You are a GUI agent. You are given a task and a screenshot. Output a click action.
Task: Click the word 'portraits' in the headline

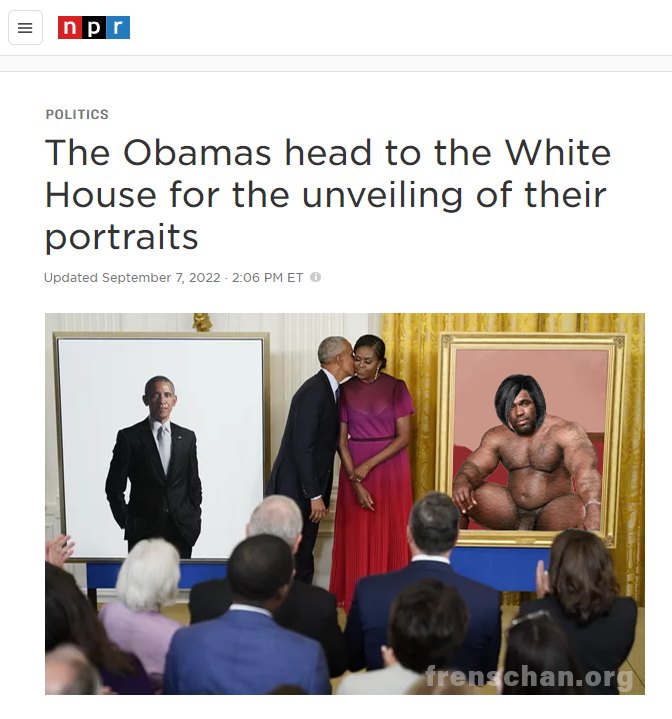(x=121, y=237)
